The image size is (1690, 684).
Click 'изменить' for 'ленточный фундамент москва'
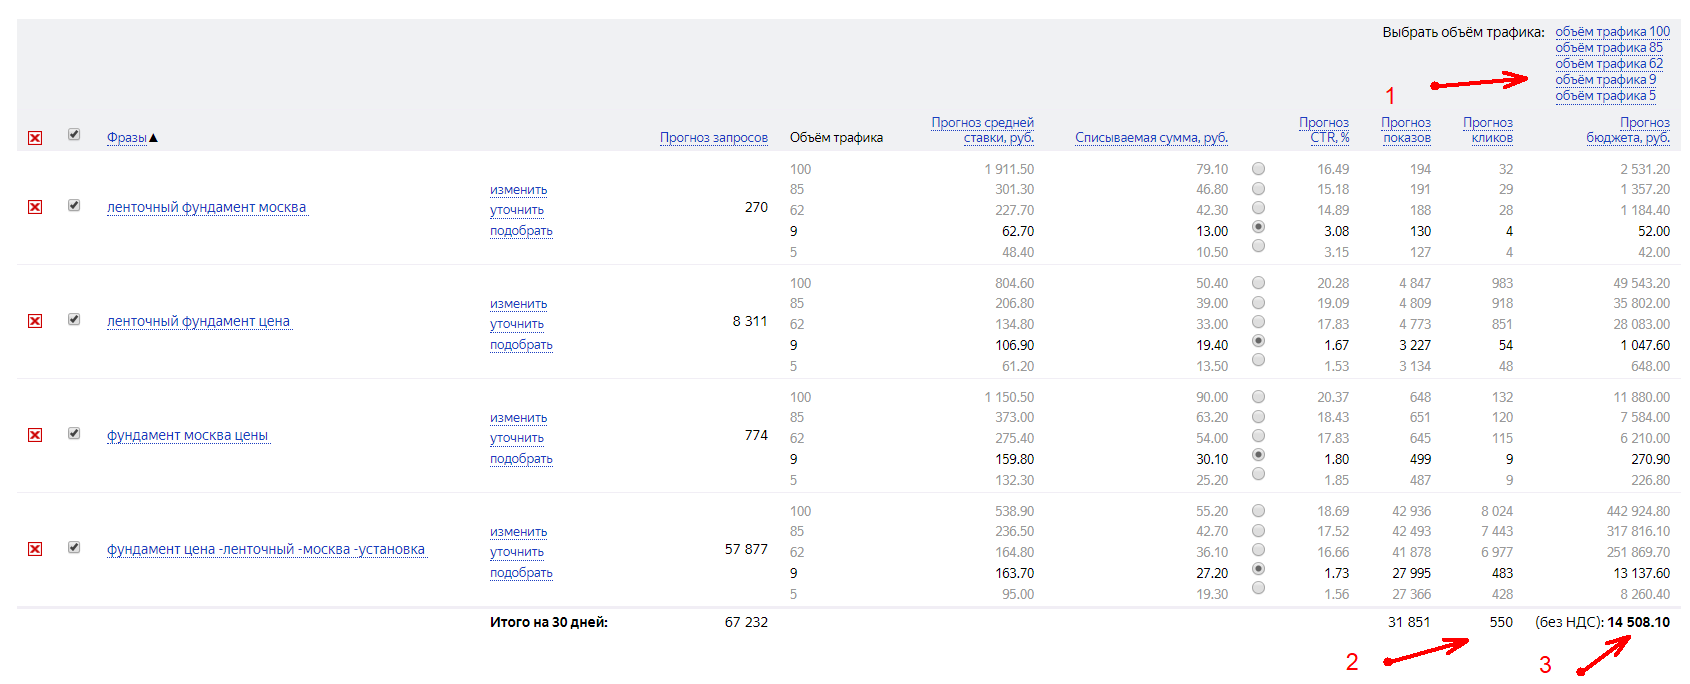518,190
